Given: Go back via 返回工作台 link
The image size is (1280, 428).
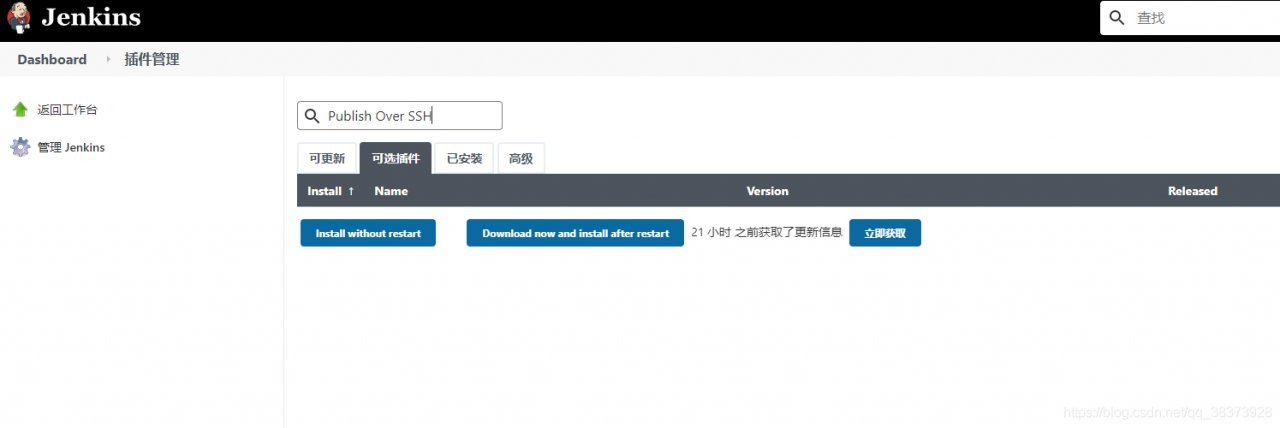Looking at the screenshot, I should coord(67,110).
